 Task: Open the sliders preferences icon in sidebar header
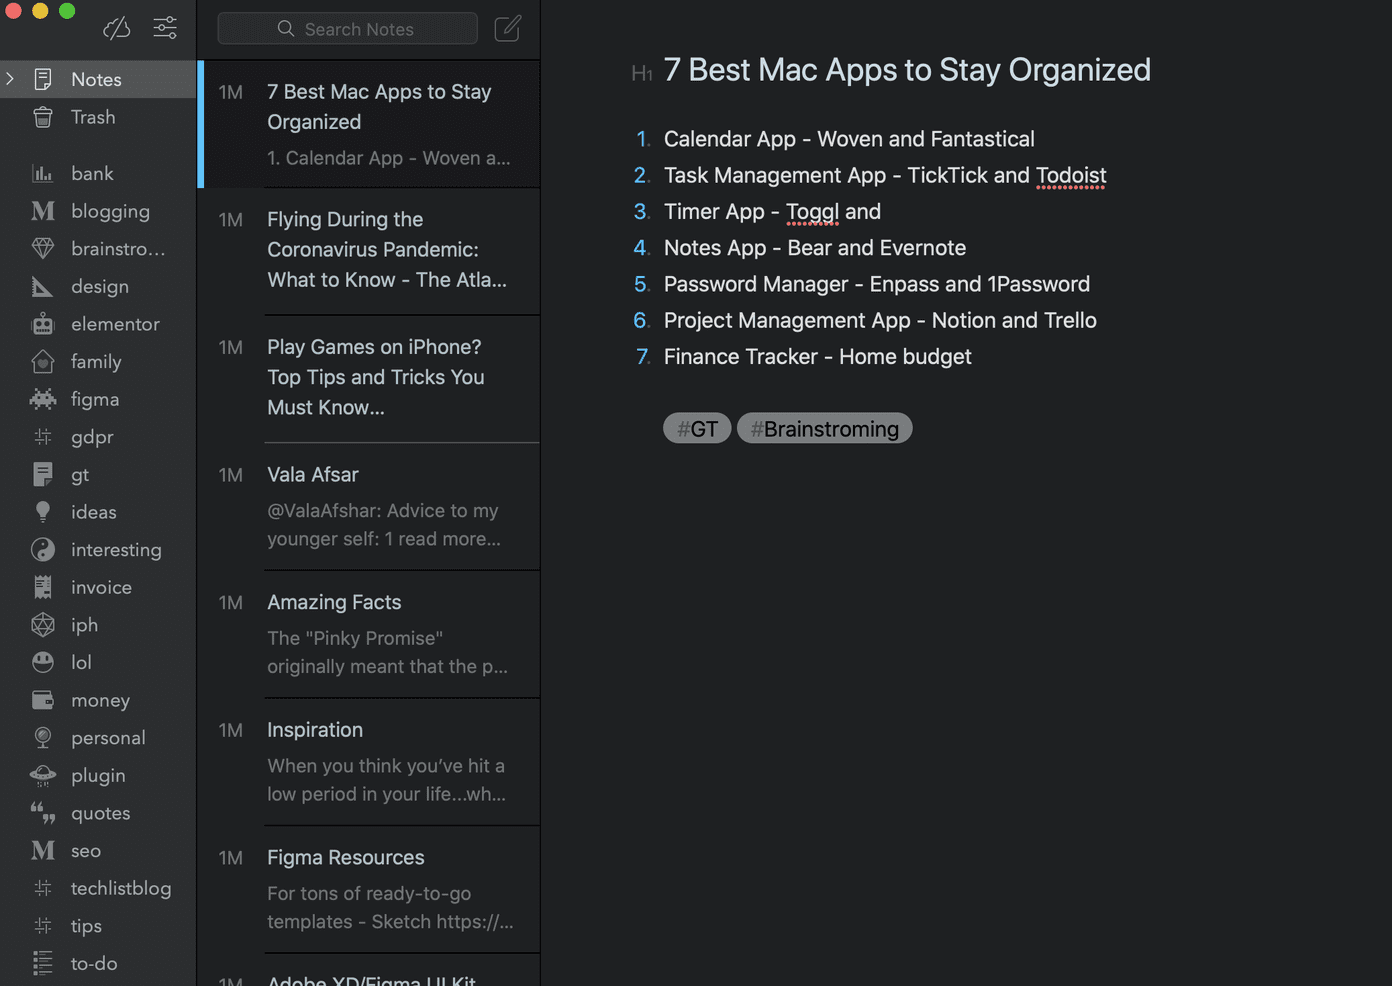tap(165, 28)
